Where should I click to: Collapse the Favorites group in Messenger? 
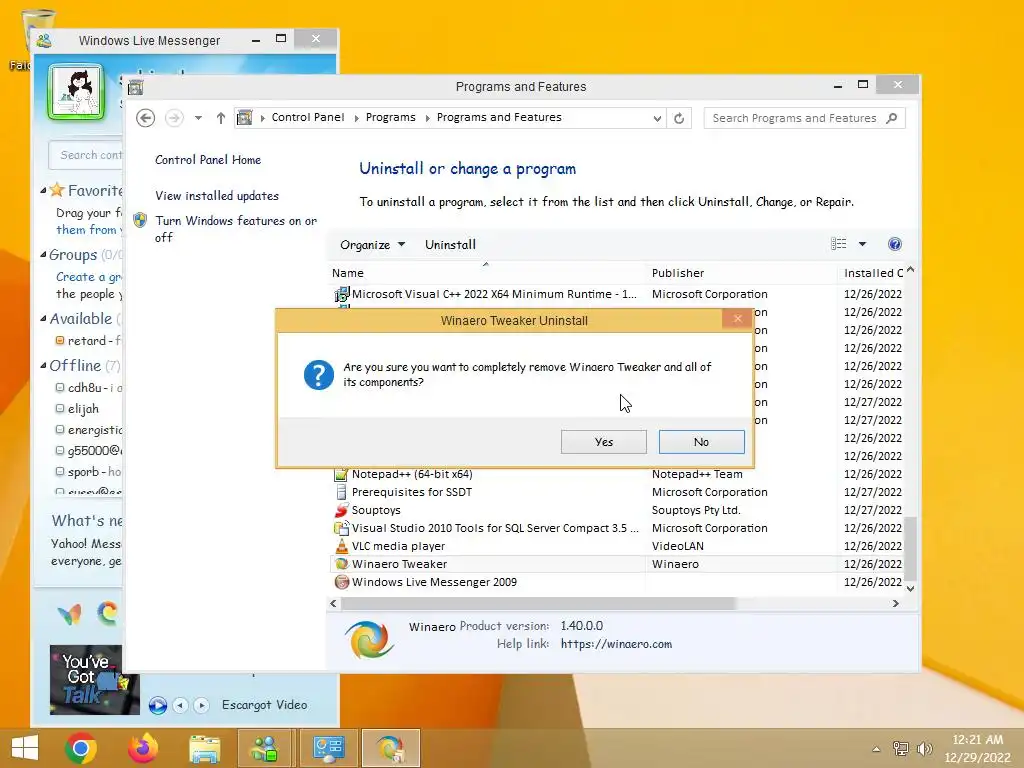coord(43,191)
